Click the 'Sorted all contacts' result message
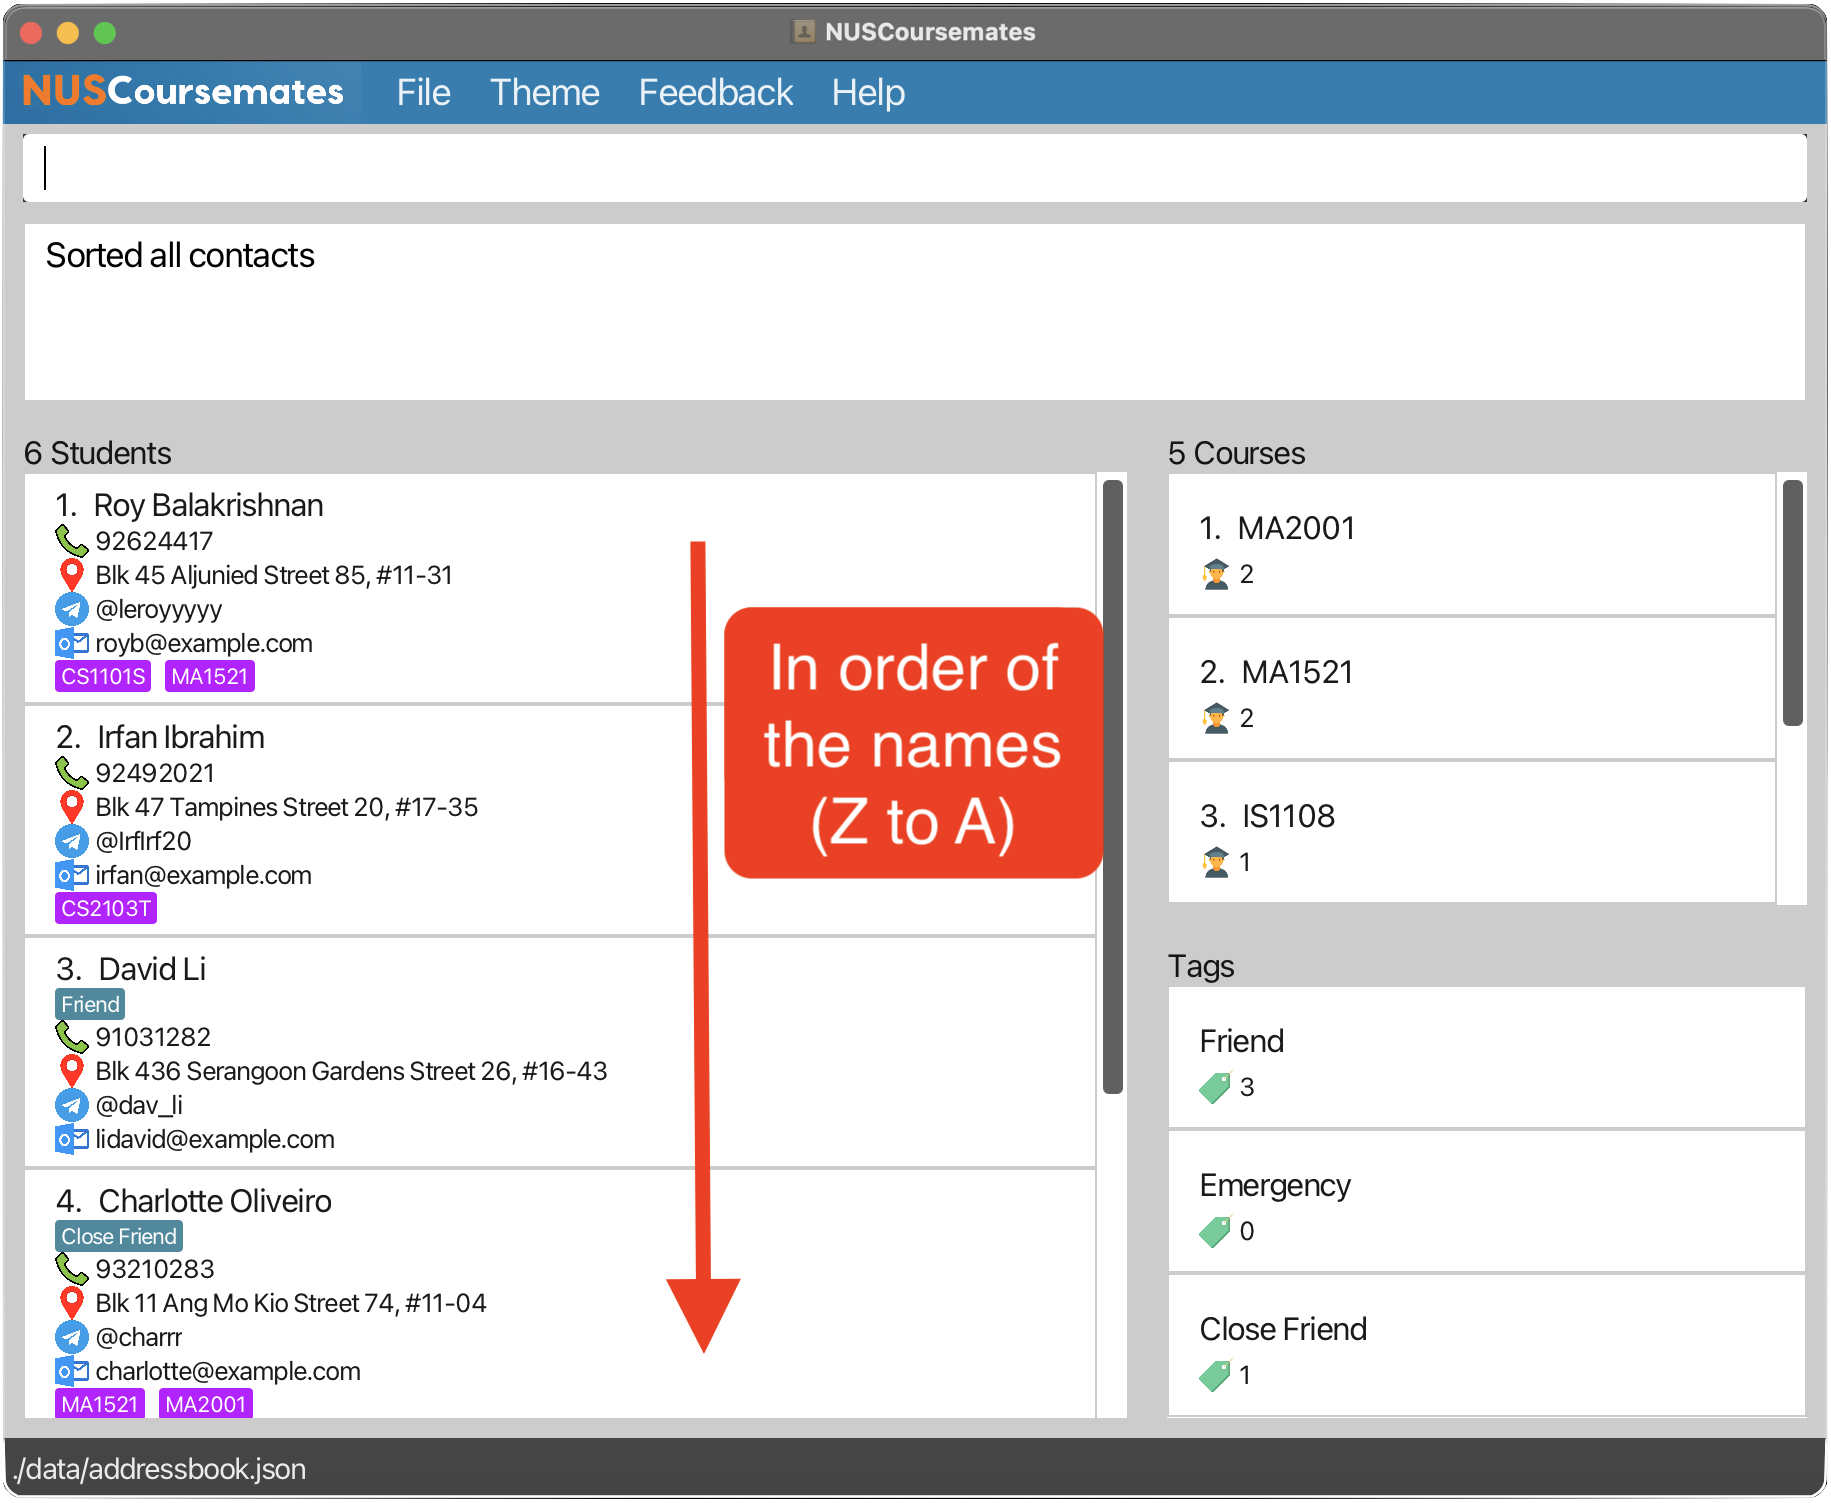This screenshot has width=1831, height=1503. (x=180, y=256)
